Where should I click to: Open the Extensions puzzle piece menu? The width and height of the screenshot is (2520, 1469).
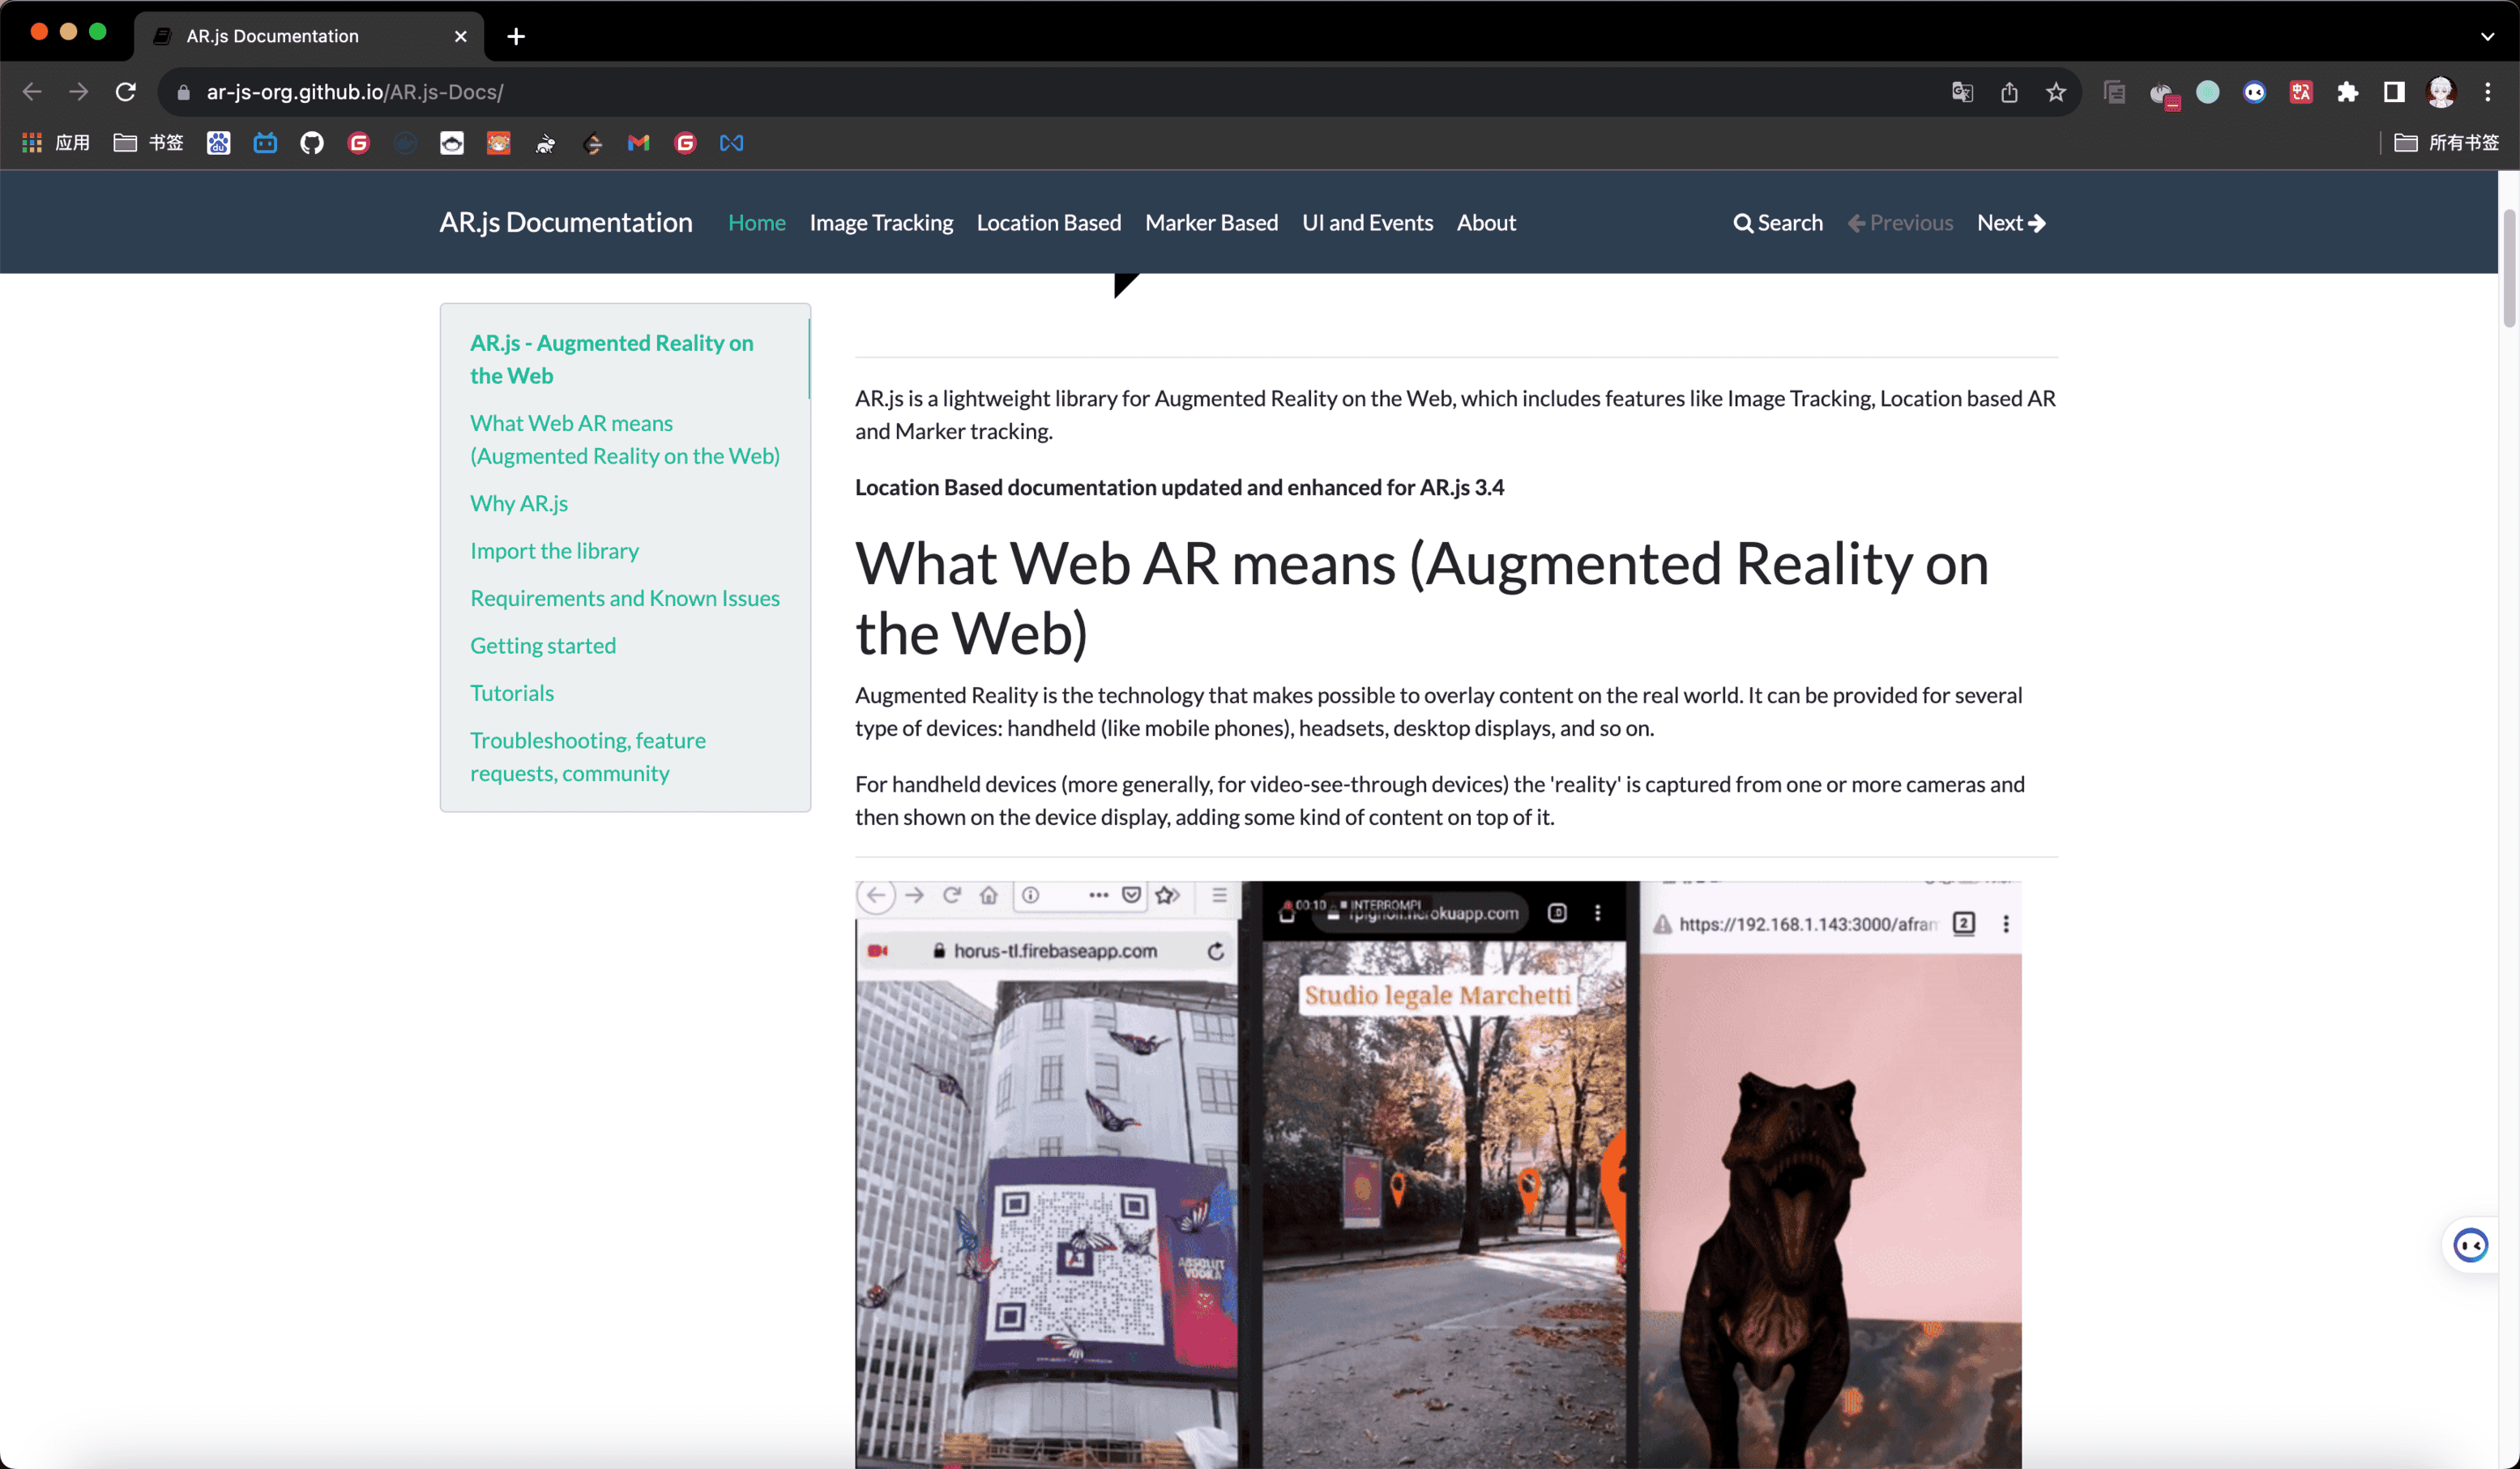tap(2347, 92)
